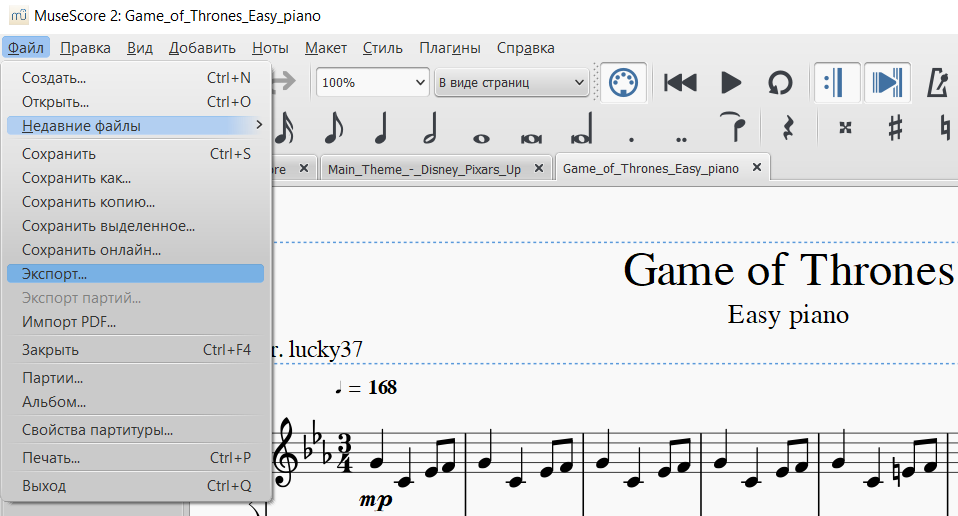Expand the recent files submenu

click(136, 126)
